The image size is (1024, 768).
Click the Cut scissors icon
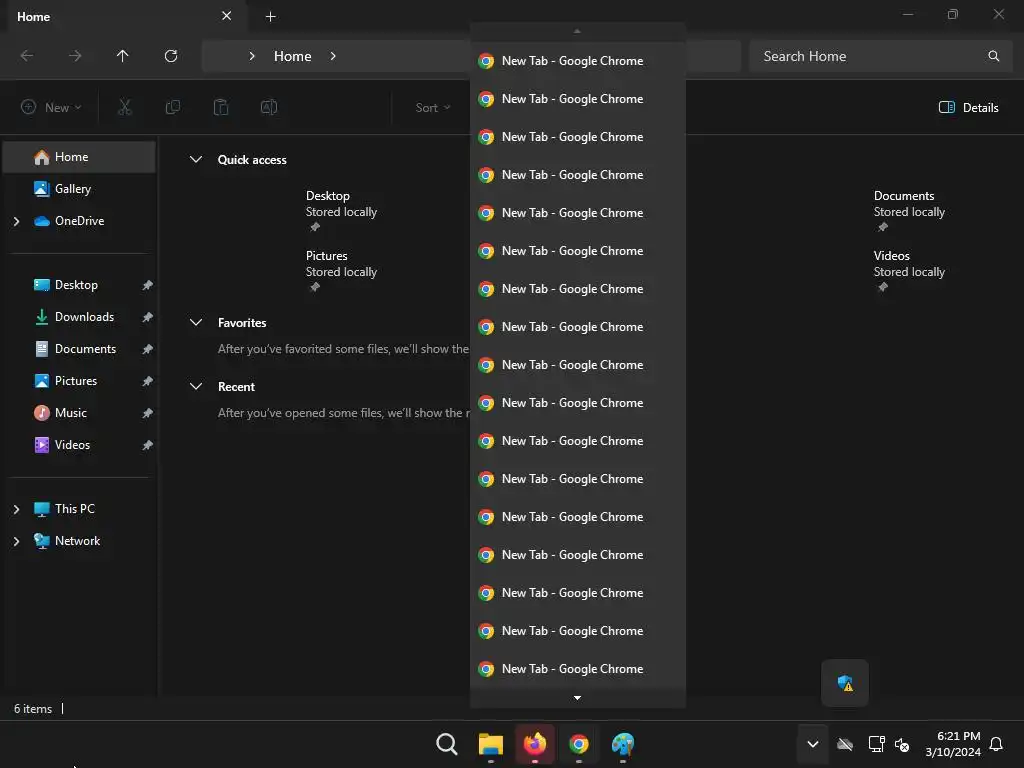125,107
